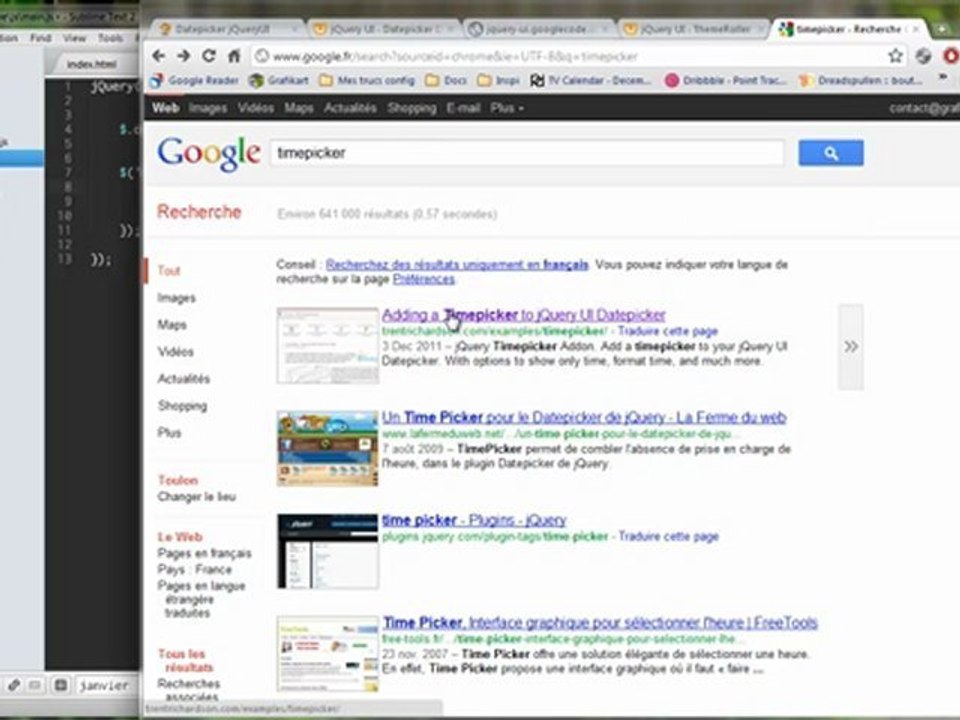The width and height of the screenshot is (960, 720).
Task: Open TV Calendar bookmark
Action: pos(591,80)
